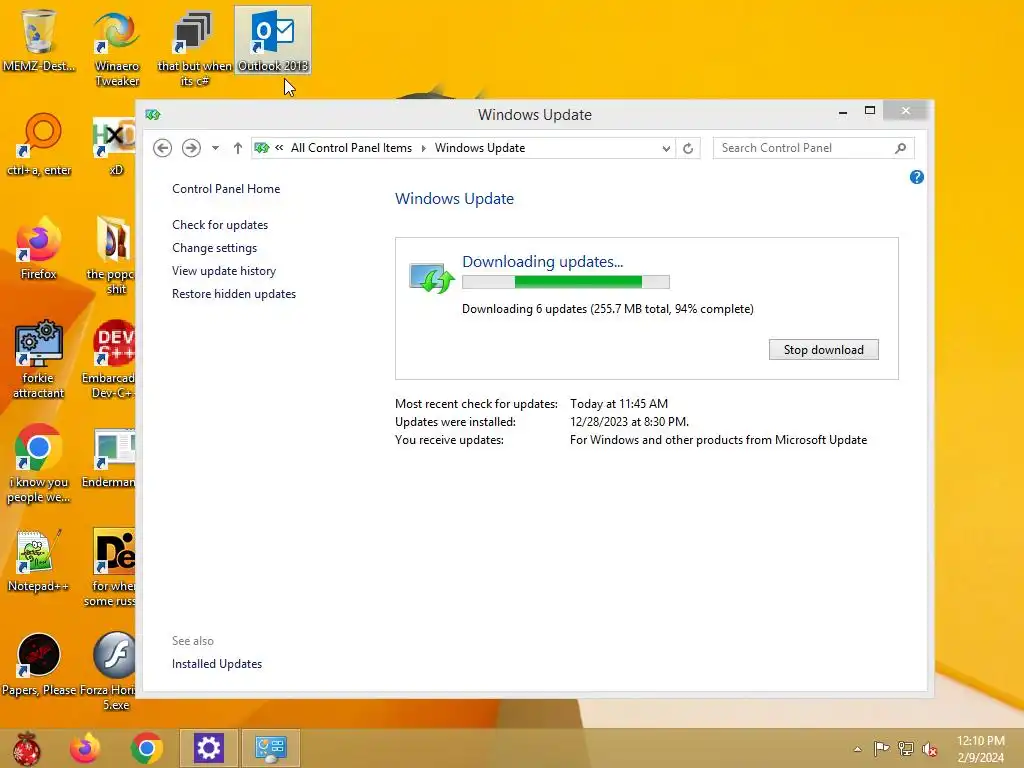This screenshot has width=1024, height=768.
Task: Select the 'for when some russ' icon
Action: coord(111,568)
